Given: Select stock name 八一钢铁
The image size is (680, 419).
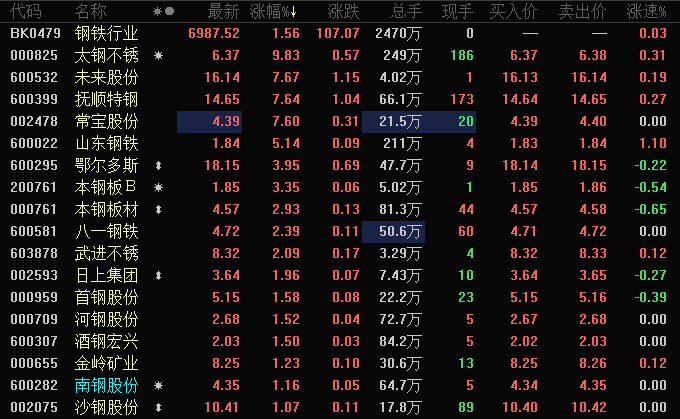Looking at the screenshot, I should point(106,231).
